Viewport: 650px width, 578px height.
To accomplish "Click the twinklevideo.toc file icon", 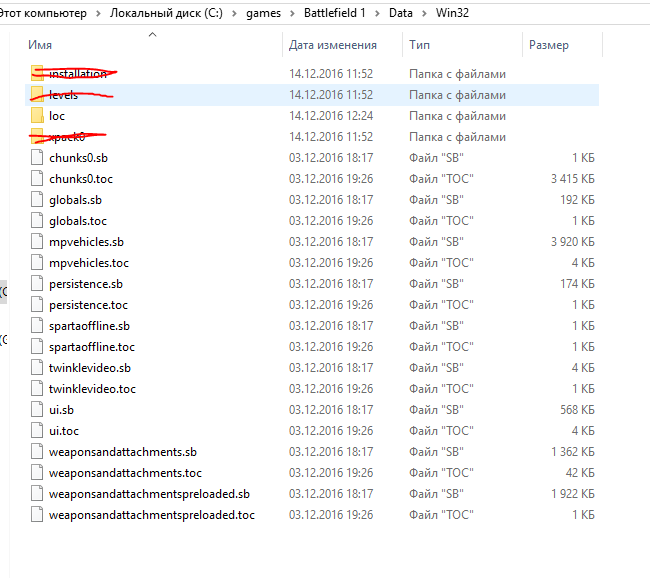I will pos(37,388).
